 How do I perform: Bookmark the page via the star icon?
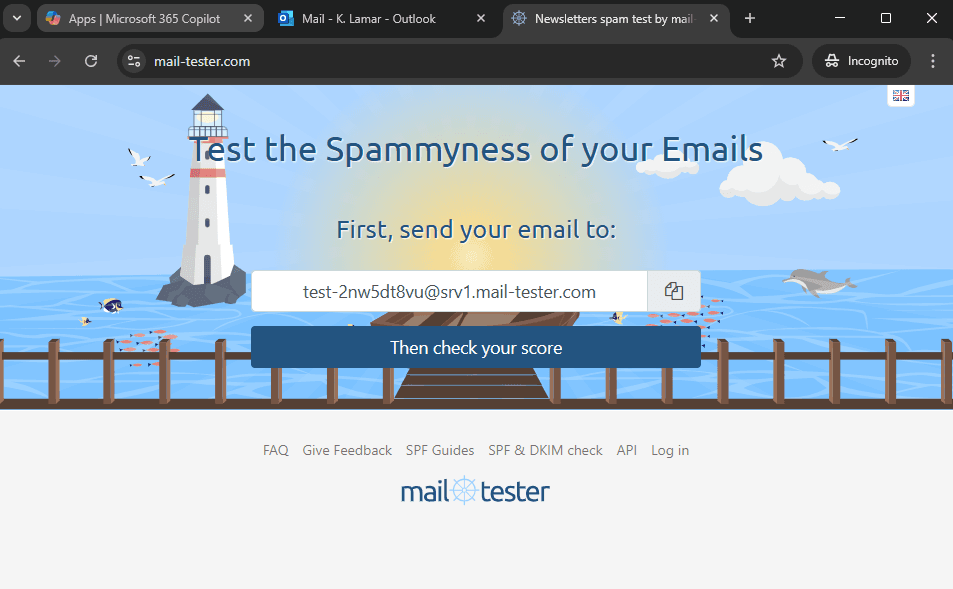[779, 61]
